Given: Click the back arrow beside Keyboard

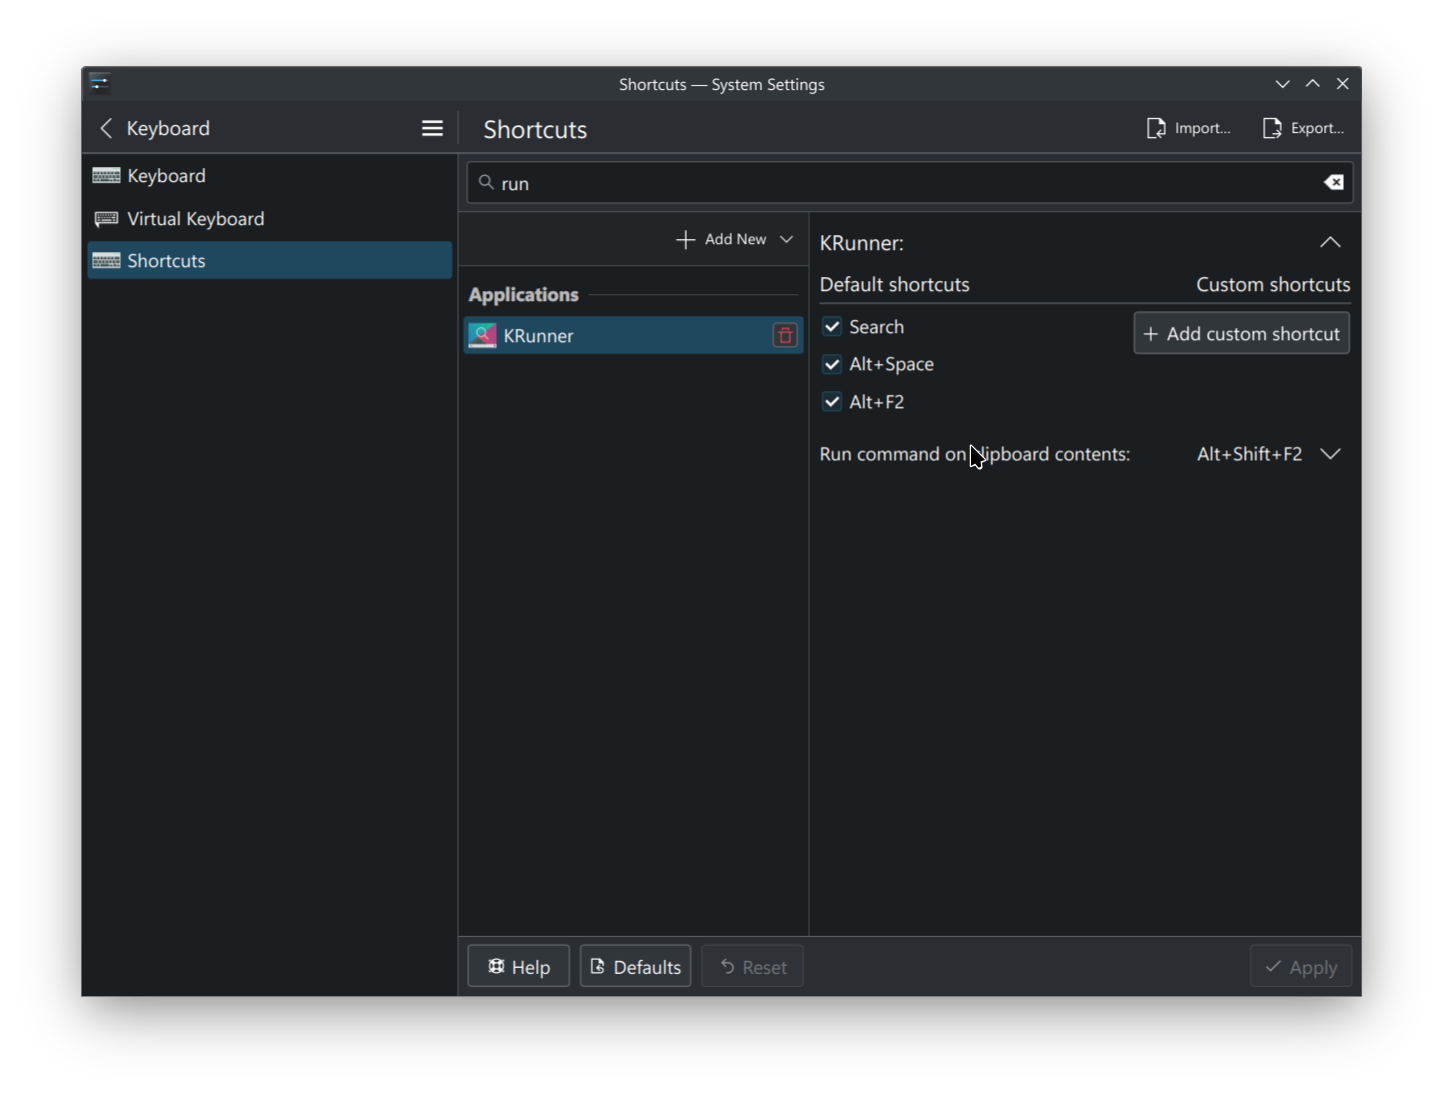Looking at the screenshot, I should [106, 128].
